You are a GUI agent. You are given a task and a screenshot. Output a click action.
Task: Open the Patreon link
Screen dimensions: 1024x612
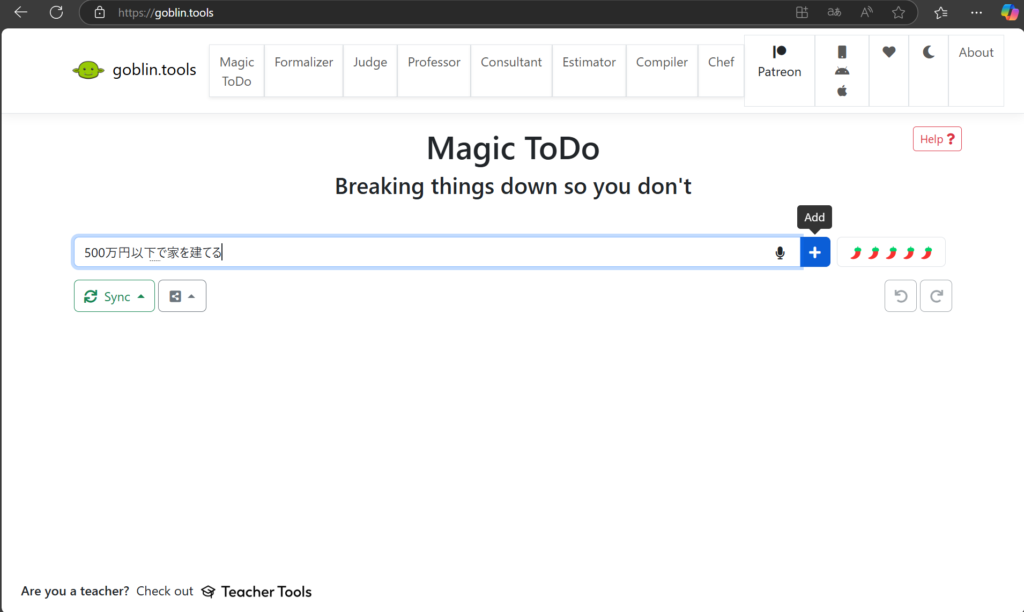779,62
